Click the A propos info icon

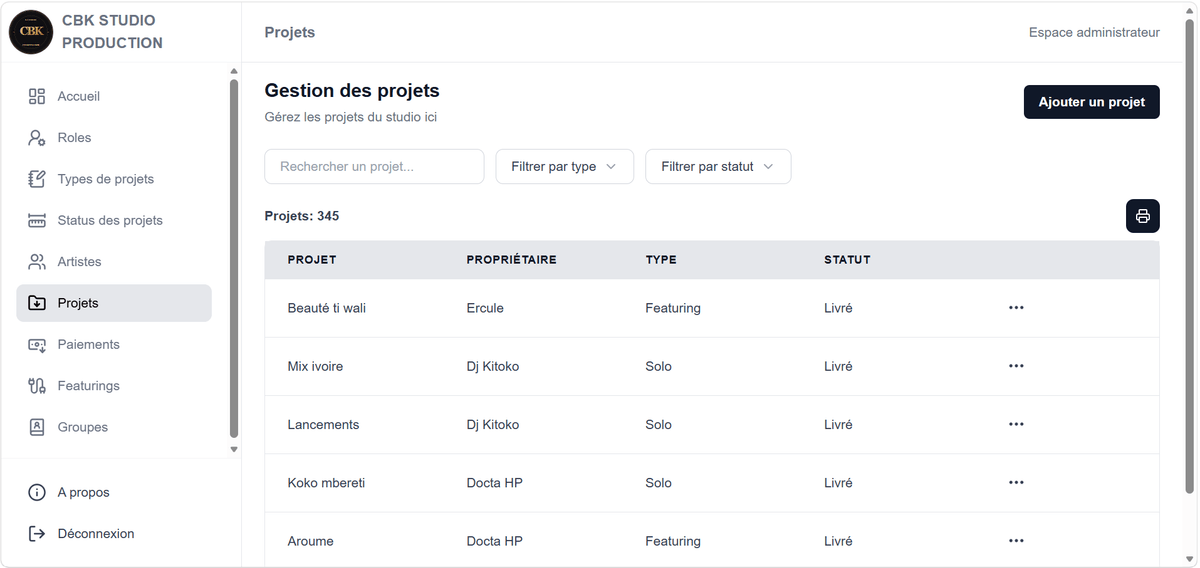tap(37, 492)
